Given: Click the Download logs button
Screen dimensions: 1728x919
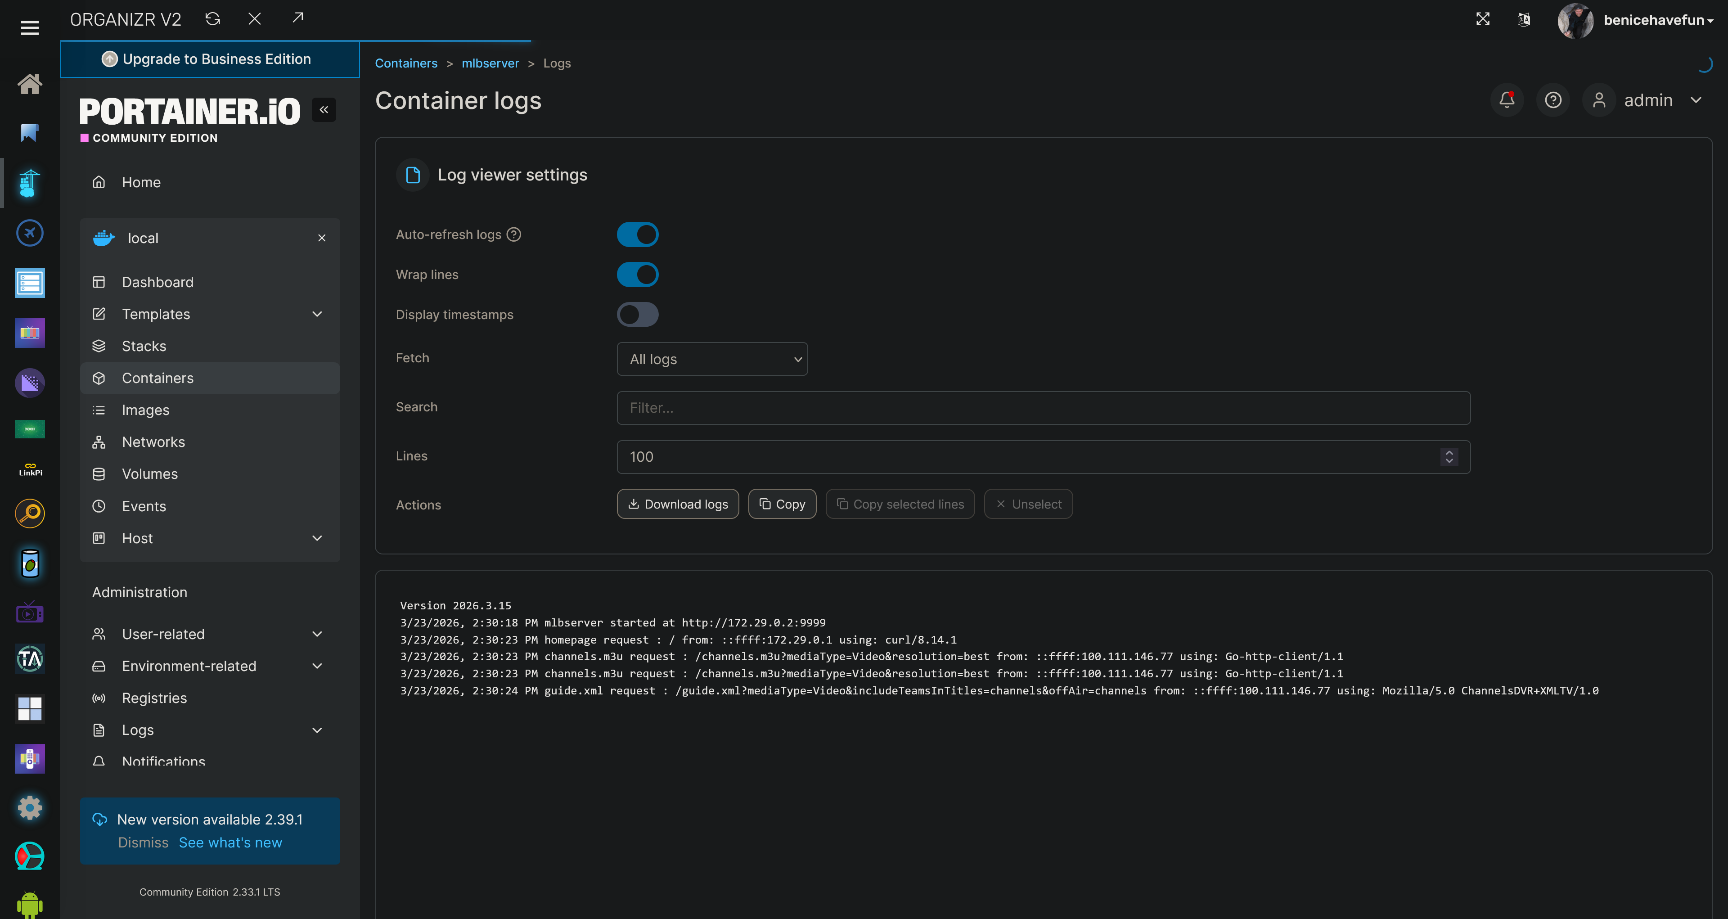Looking at the screenshot, I should coord(678,504).
